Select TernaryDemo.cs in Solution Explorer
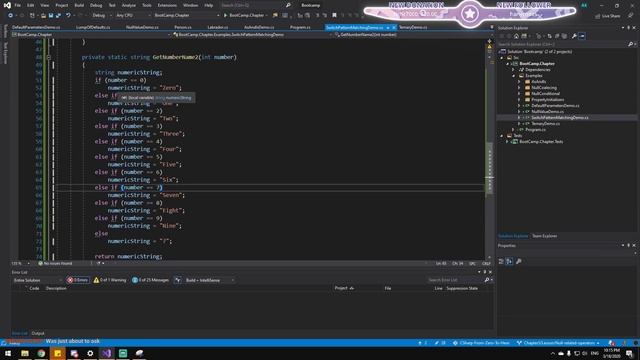This screenshot has width=640, height=360. (545, 124)
